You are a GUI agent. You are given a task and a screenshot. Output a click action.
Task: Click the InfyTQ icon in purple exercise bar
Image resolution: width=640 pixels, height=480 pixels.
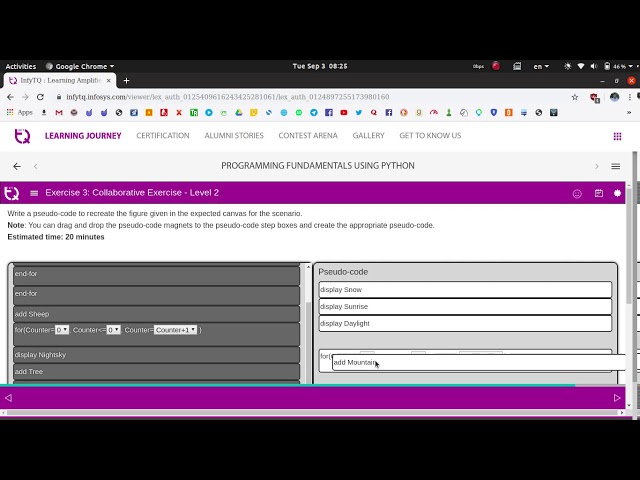point(11,193)
